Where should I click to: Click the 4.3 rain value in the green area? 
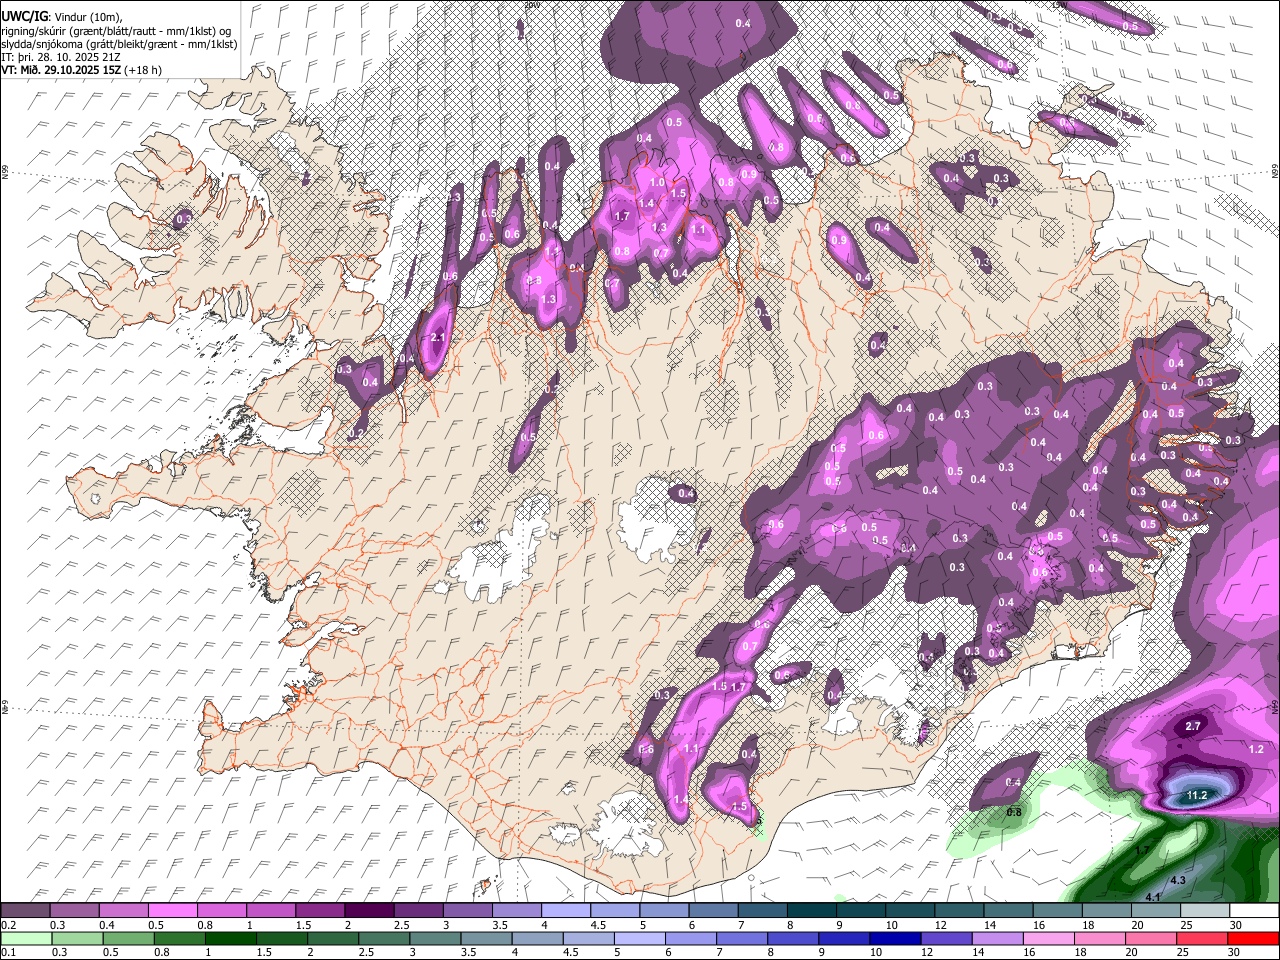(x=1177, y=880)
